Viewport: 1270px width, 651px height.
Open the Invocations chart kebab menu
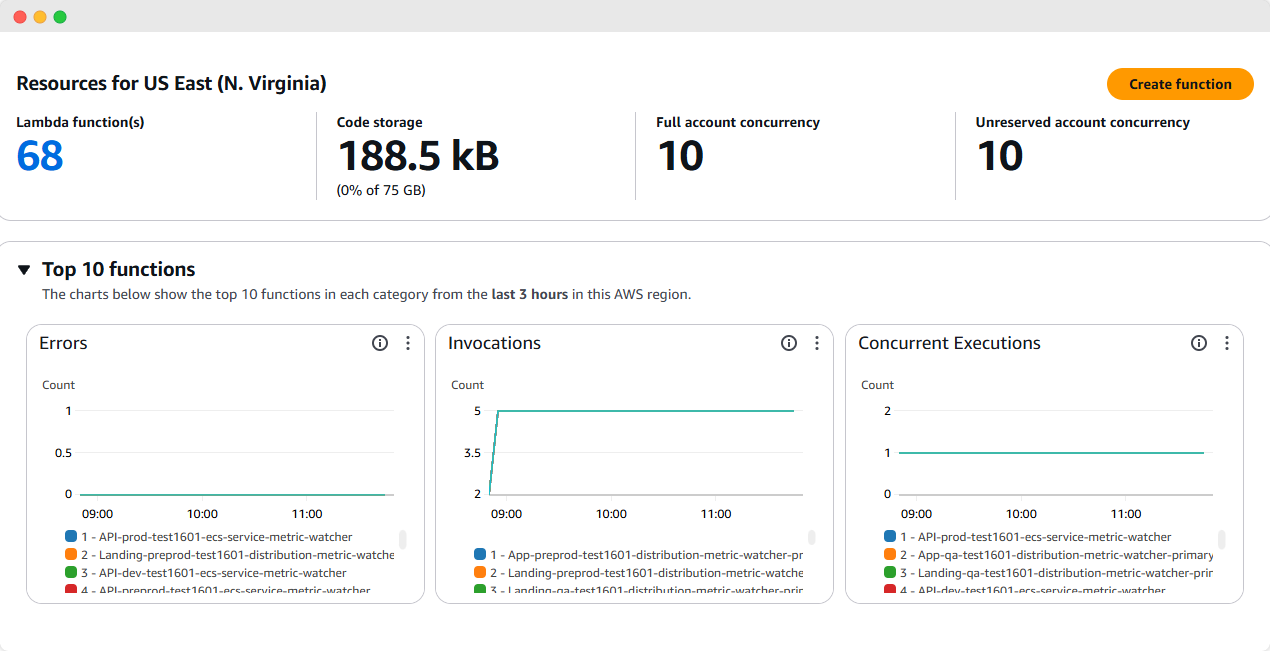[817, 343]
